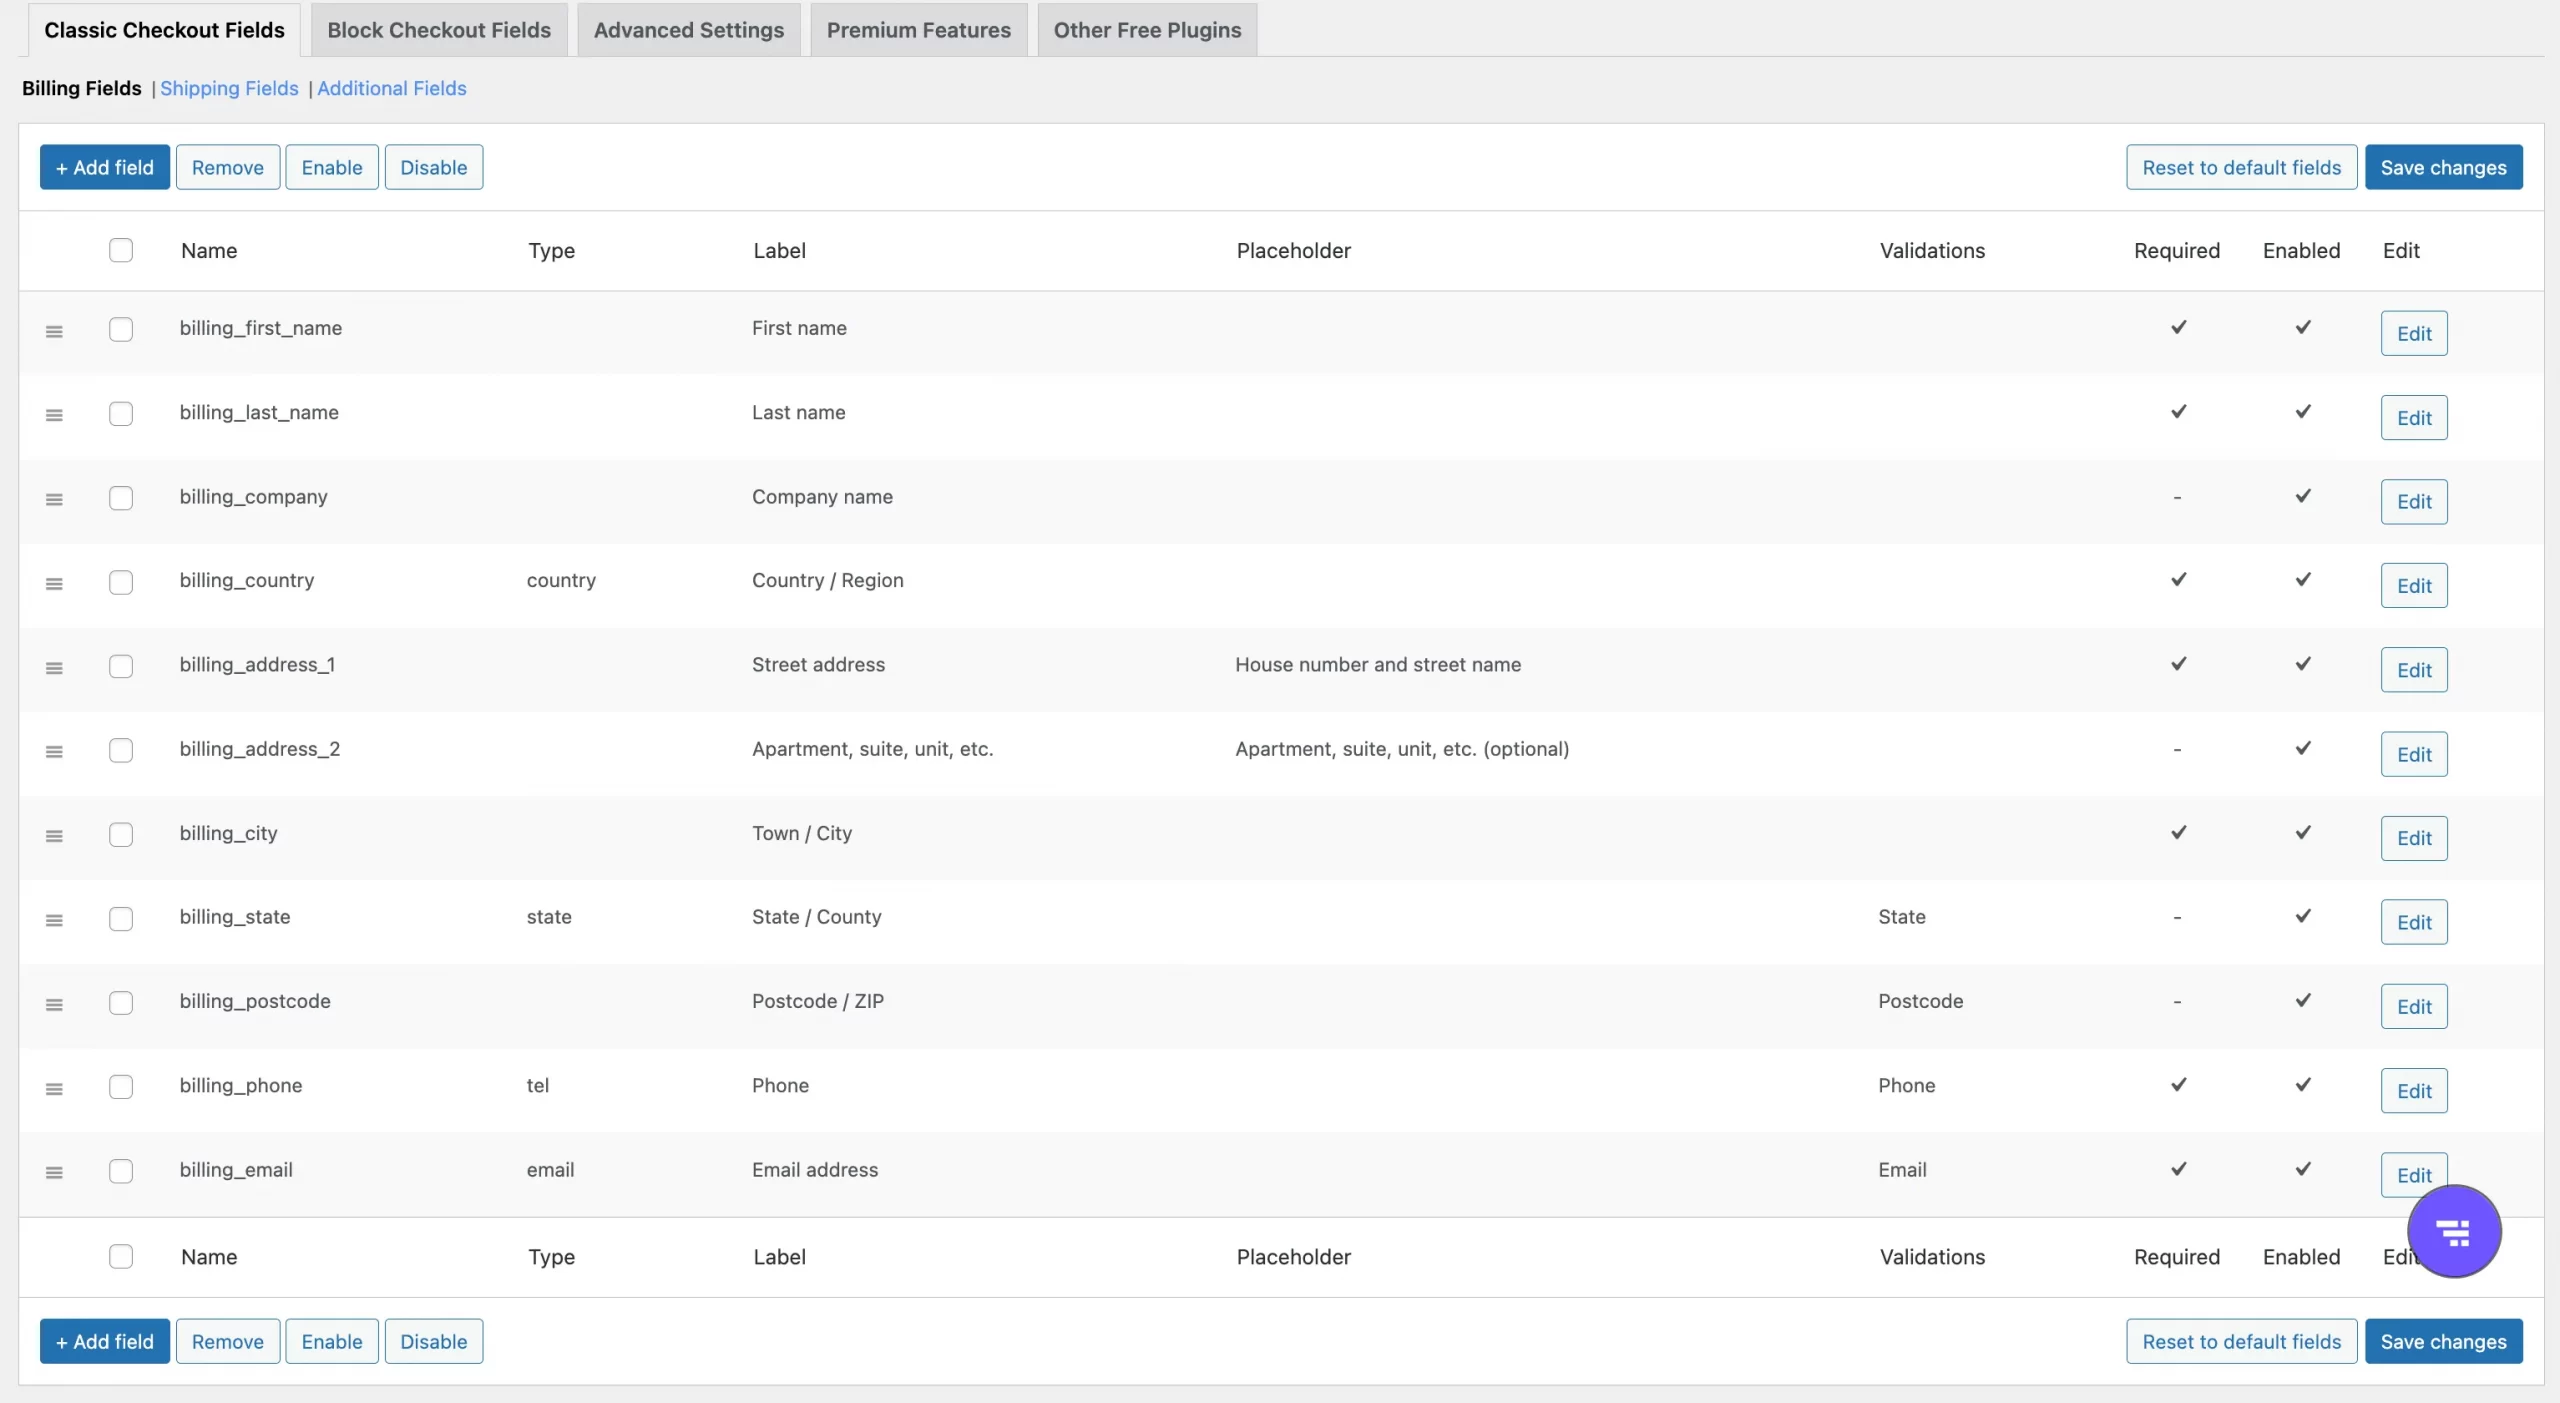Click drag handle icon for billing_last_name row
This screenshot has width=2560, height=1403.
[x=54, y=415]
